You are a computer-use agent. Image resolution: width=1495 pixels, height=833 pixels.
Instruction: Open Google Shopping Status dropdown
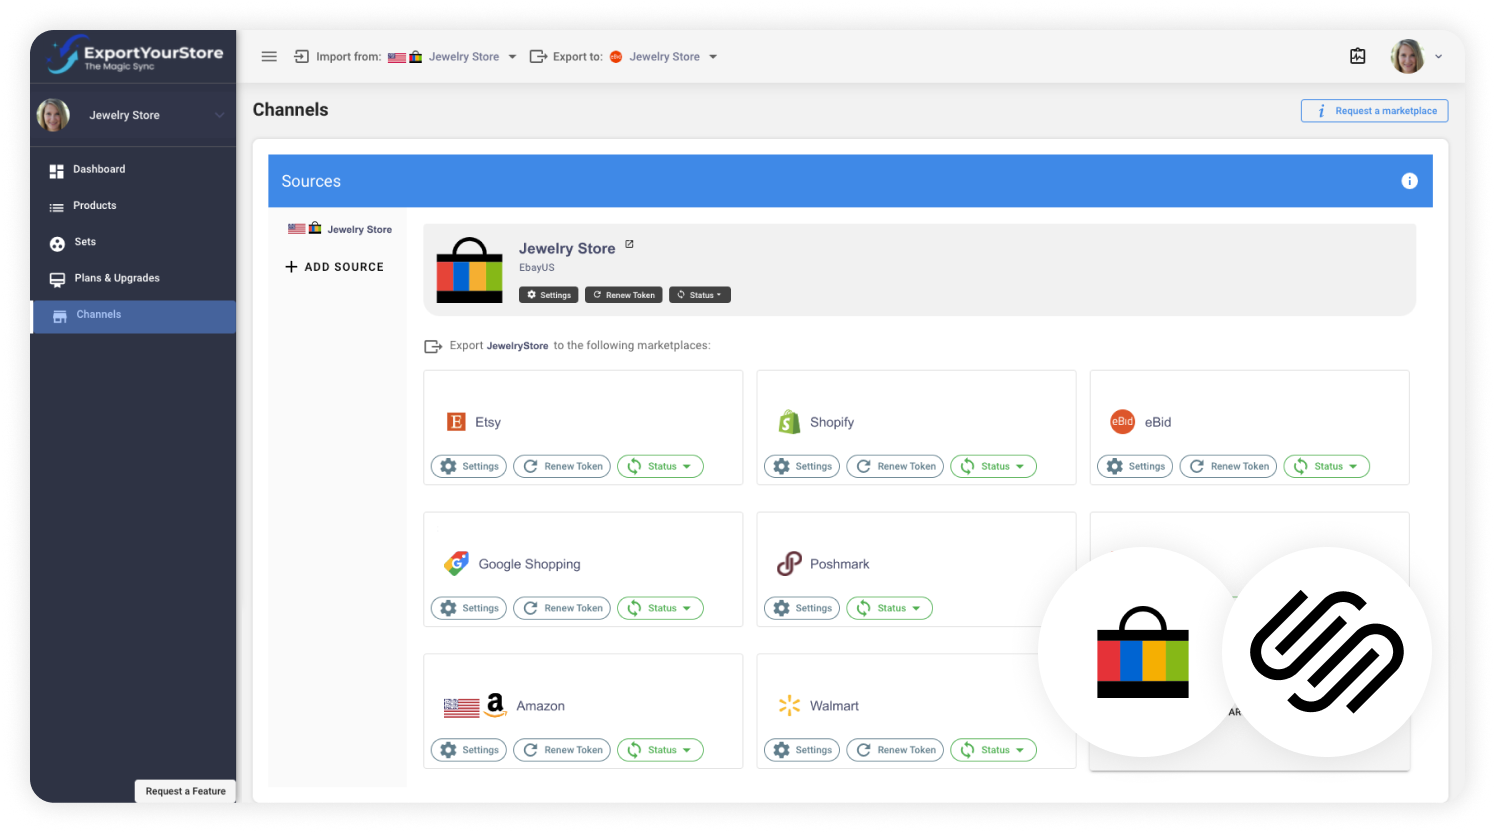pos(660,608)
